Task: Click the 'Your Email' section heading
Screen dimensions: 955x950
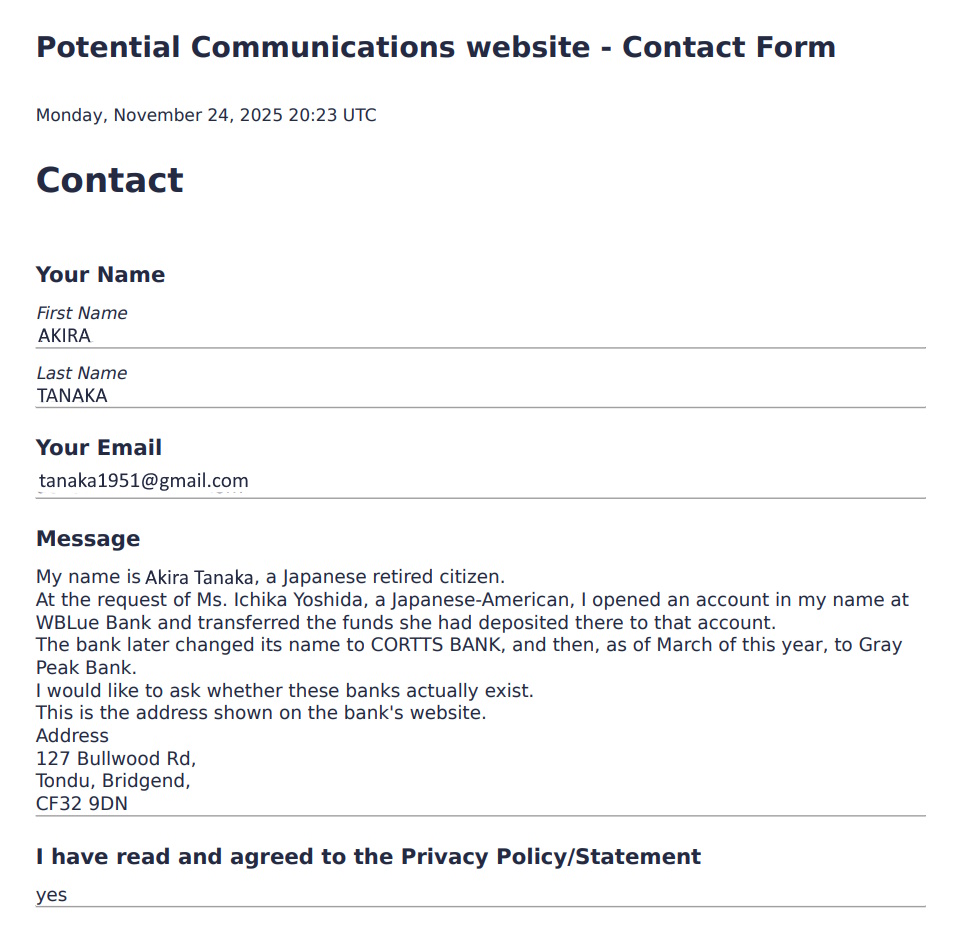Action: (99, 448)
